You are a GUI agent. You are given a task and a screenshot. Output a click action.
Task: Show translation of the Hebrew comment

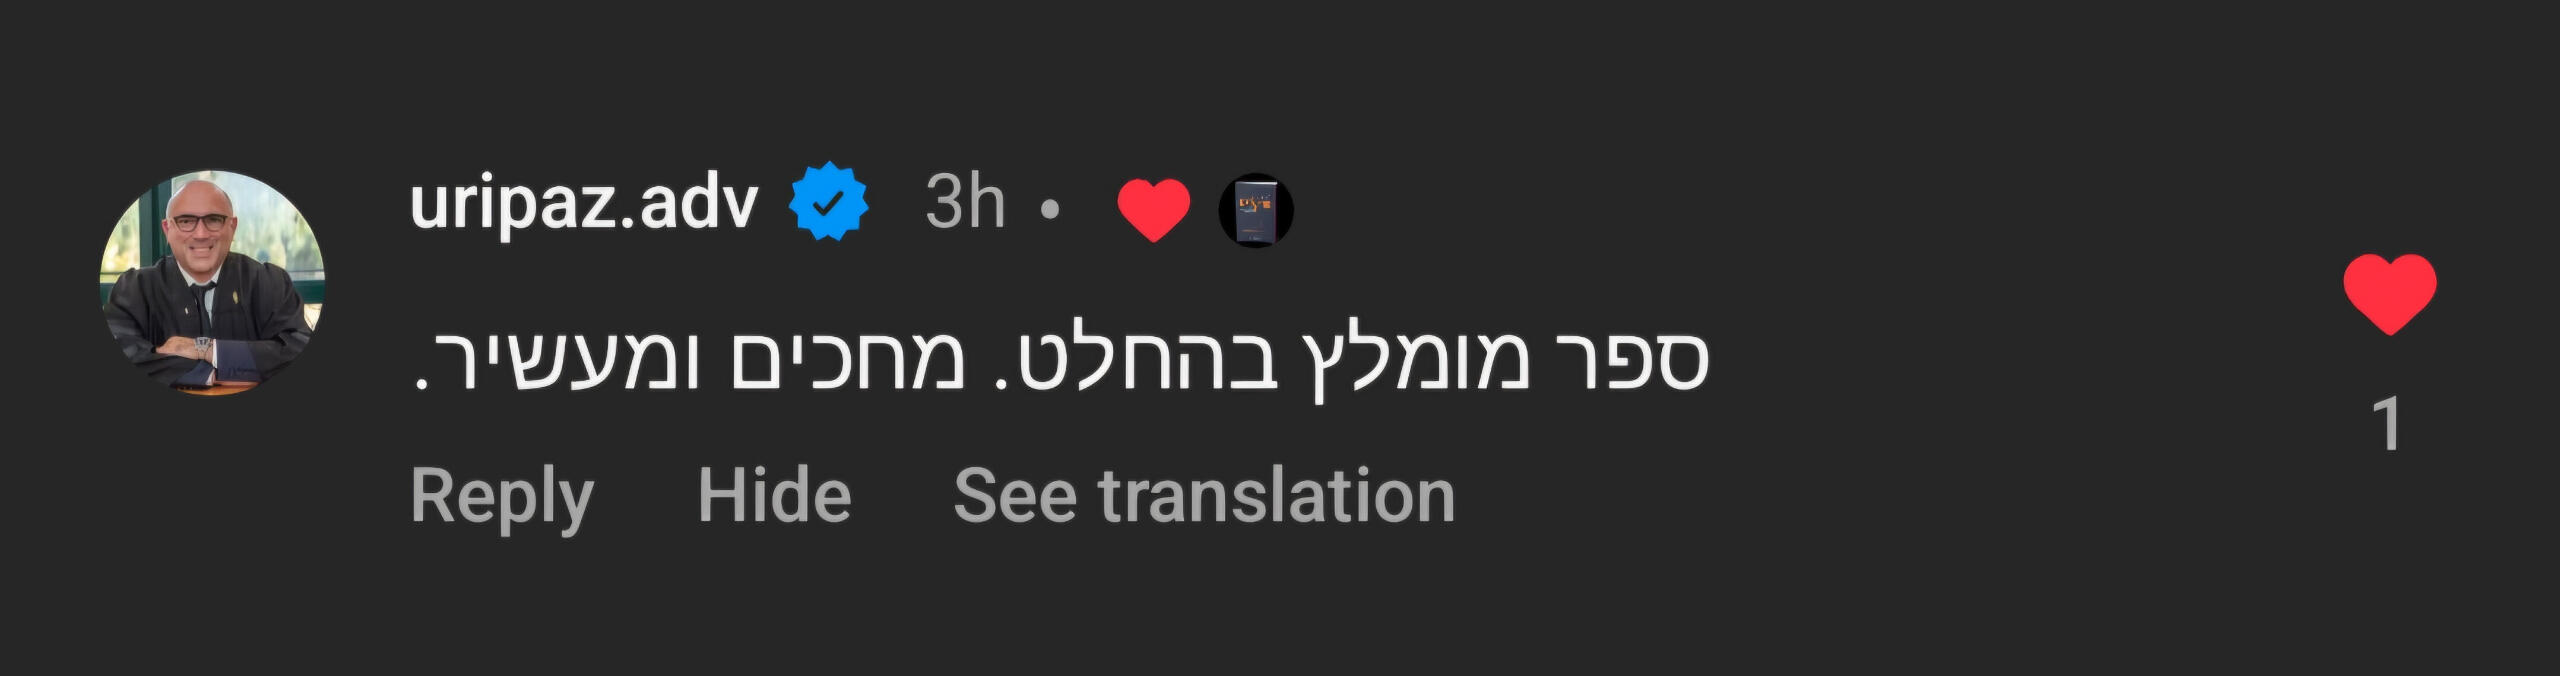point(1204,495)
